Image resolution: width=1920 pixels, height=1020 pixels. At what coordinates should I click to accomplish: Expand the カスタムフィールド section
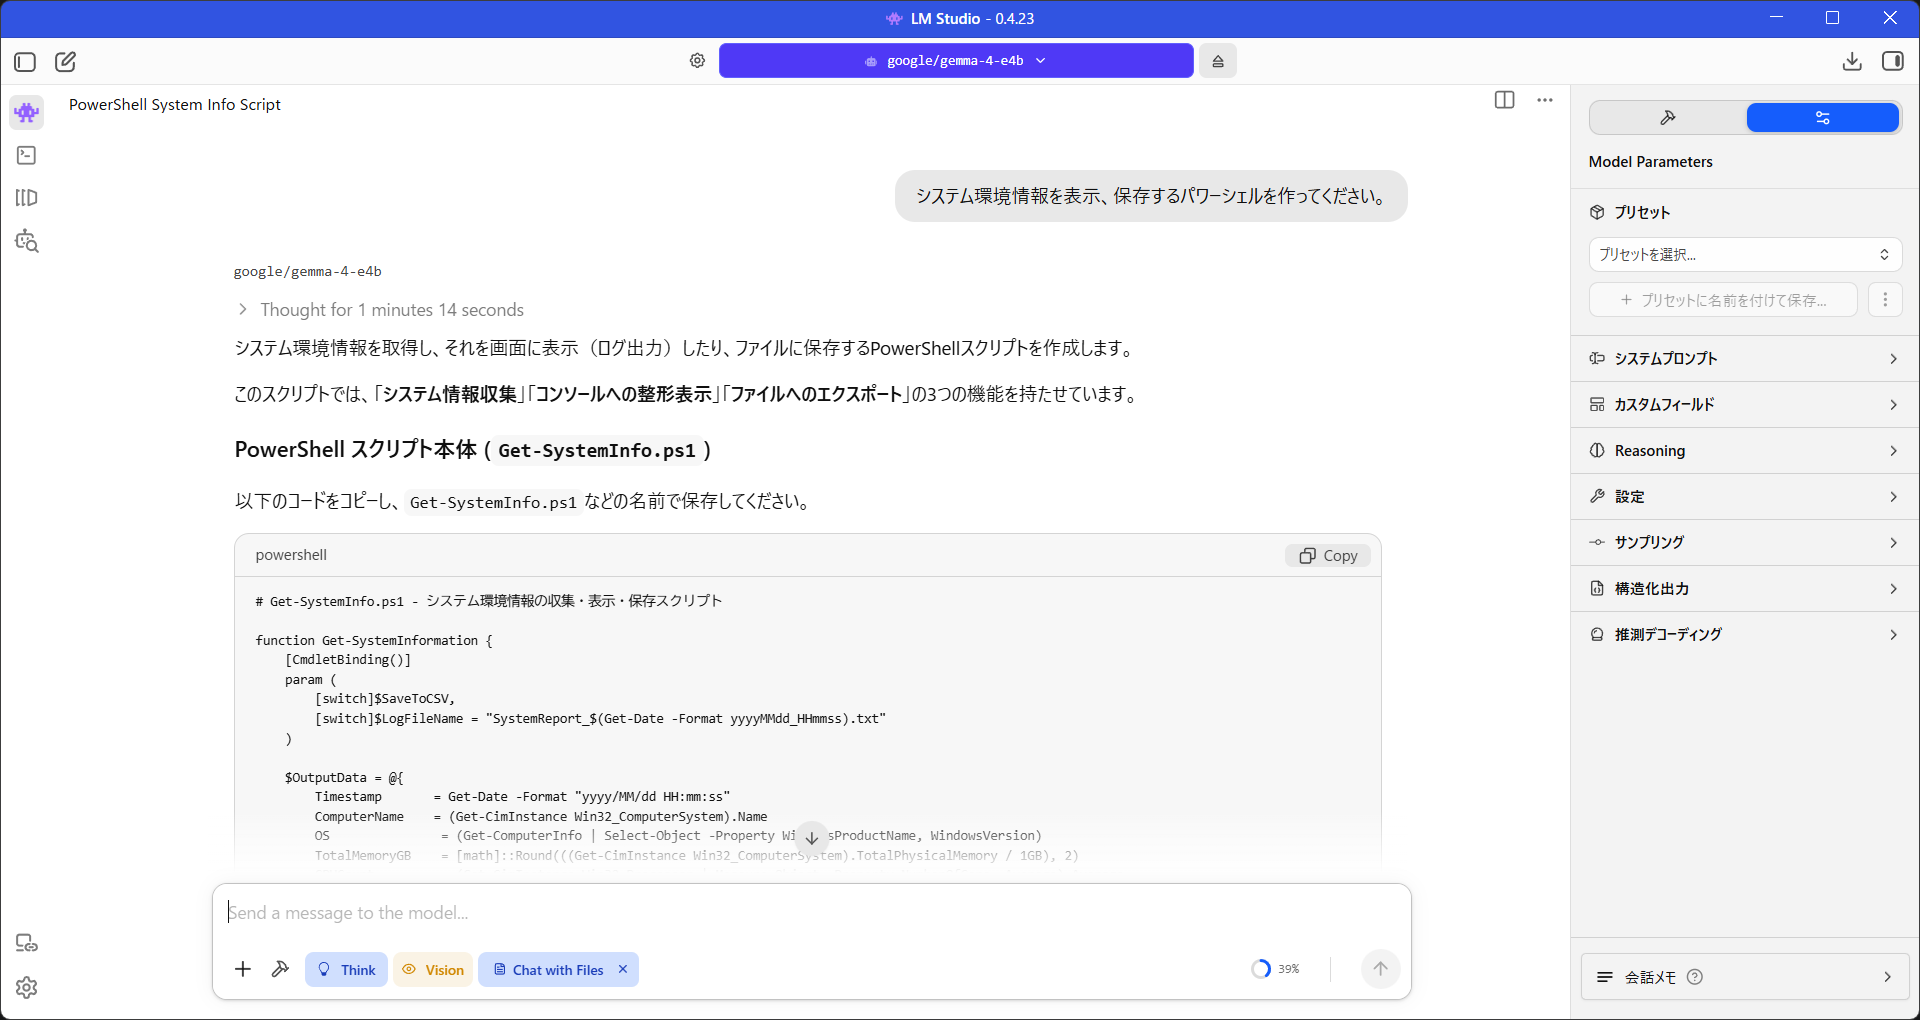[x=1745, y=405]
